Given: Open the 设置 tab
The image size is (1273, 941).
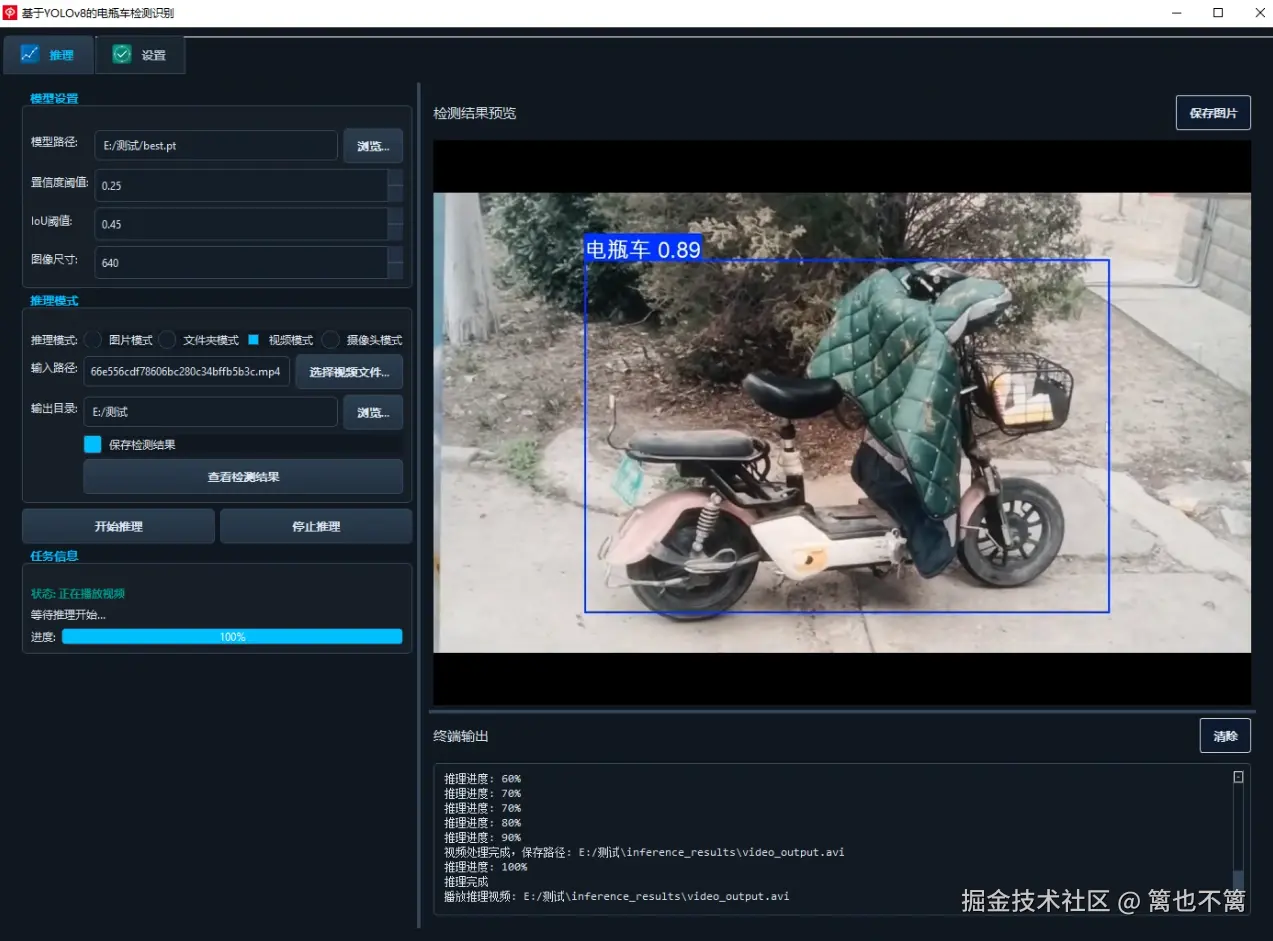Looking at the screenshot, I should click(140, 55).
